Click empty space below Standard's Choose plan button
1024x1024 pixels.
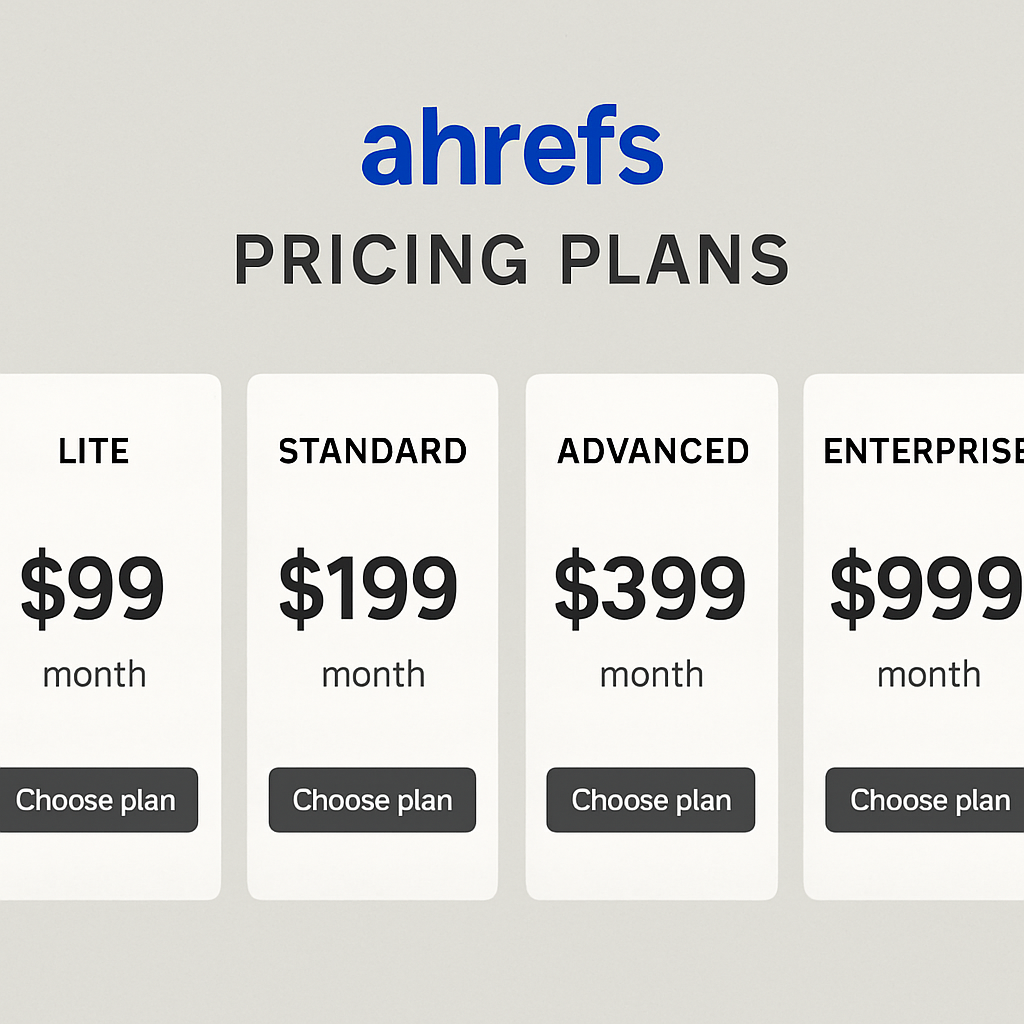pos(373,866)
